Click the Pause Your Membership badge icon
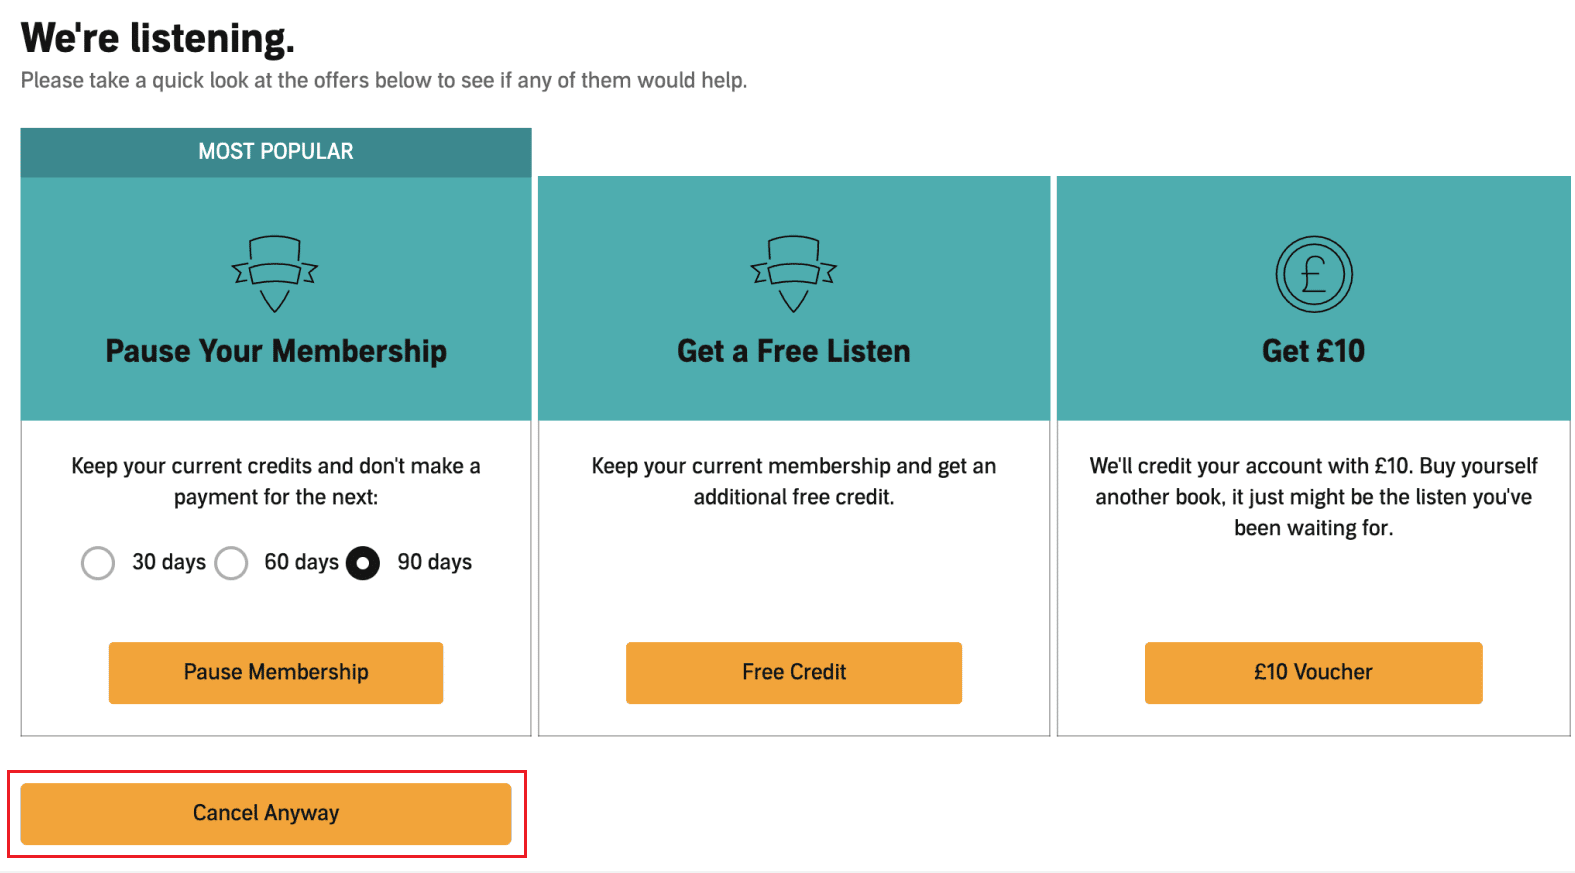1575x873 pixels. click(x=275, y=274)
